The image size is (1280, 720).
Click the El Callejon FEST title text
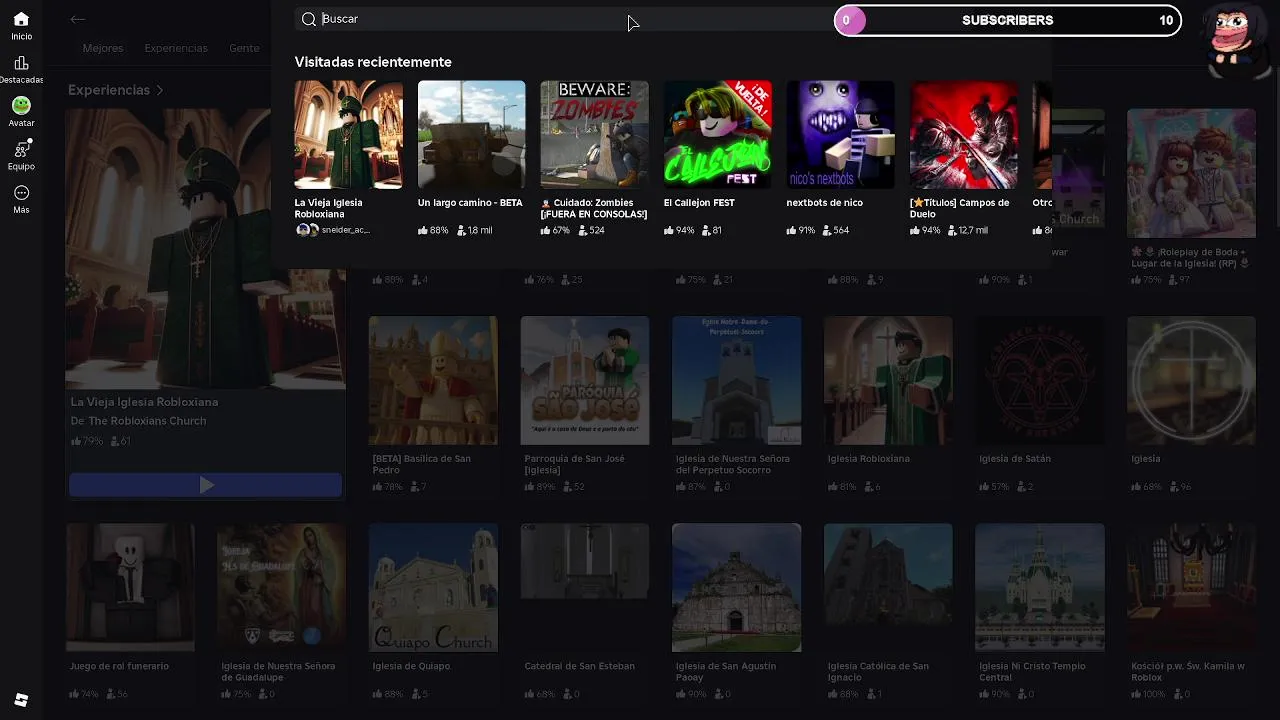point(699,203)
